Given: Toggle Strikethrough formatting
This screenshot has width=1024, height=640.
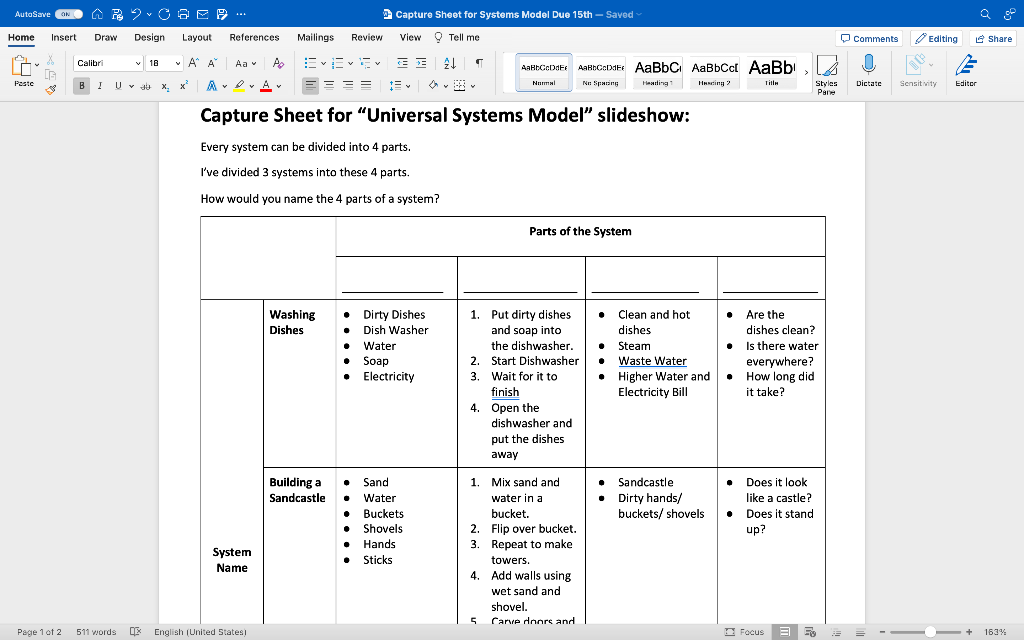Looking at the screenshot, I should pyautogui.click(x=146, y=86).
